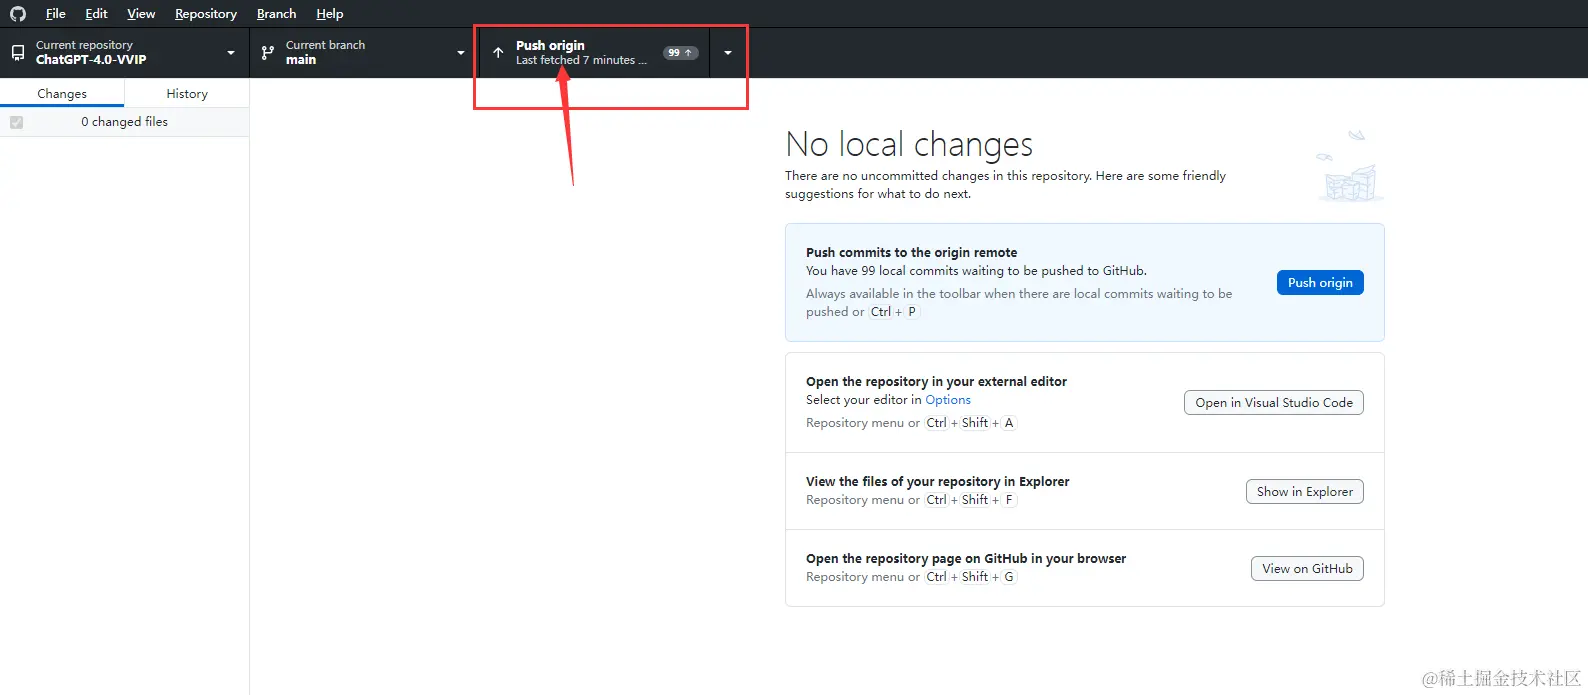Open the Options link for editor
The image size is (1588, 695).
tap(948, 400)
